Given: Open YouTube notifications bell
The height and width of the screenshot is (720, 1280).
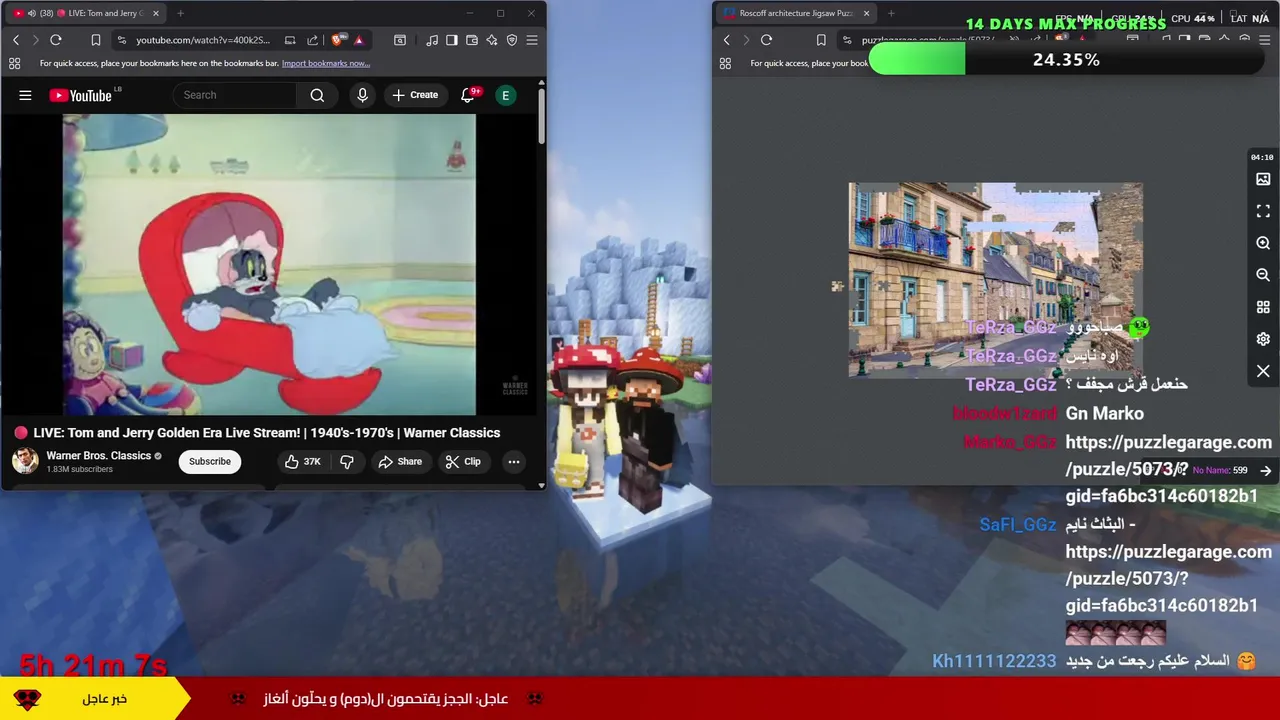Looking at the screenshot, I should pos(467,95).
